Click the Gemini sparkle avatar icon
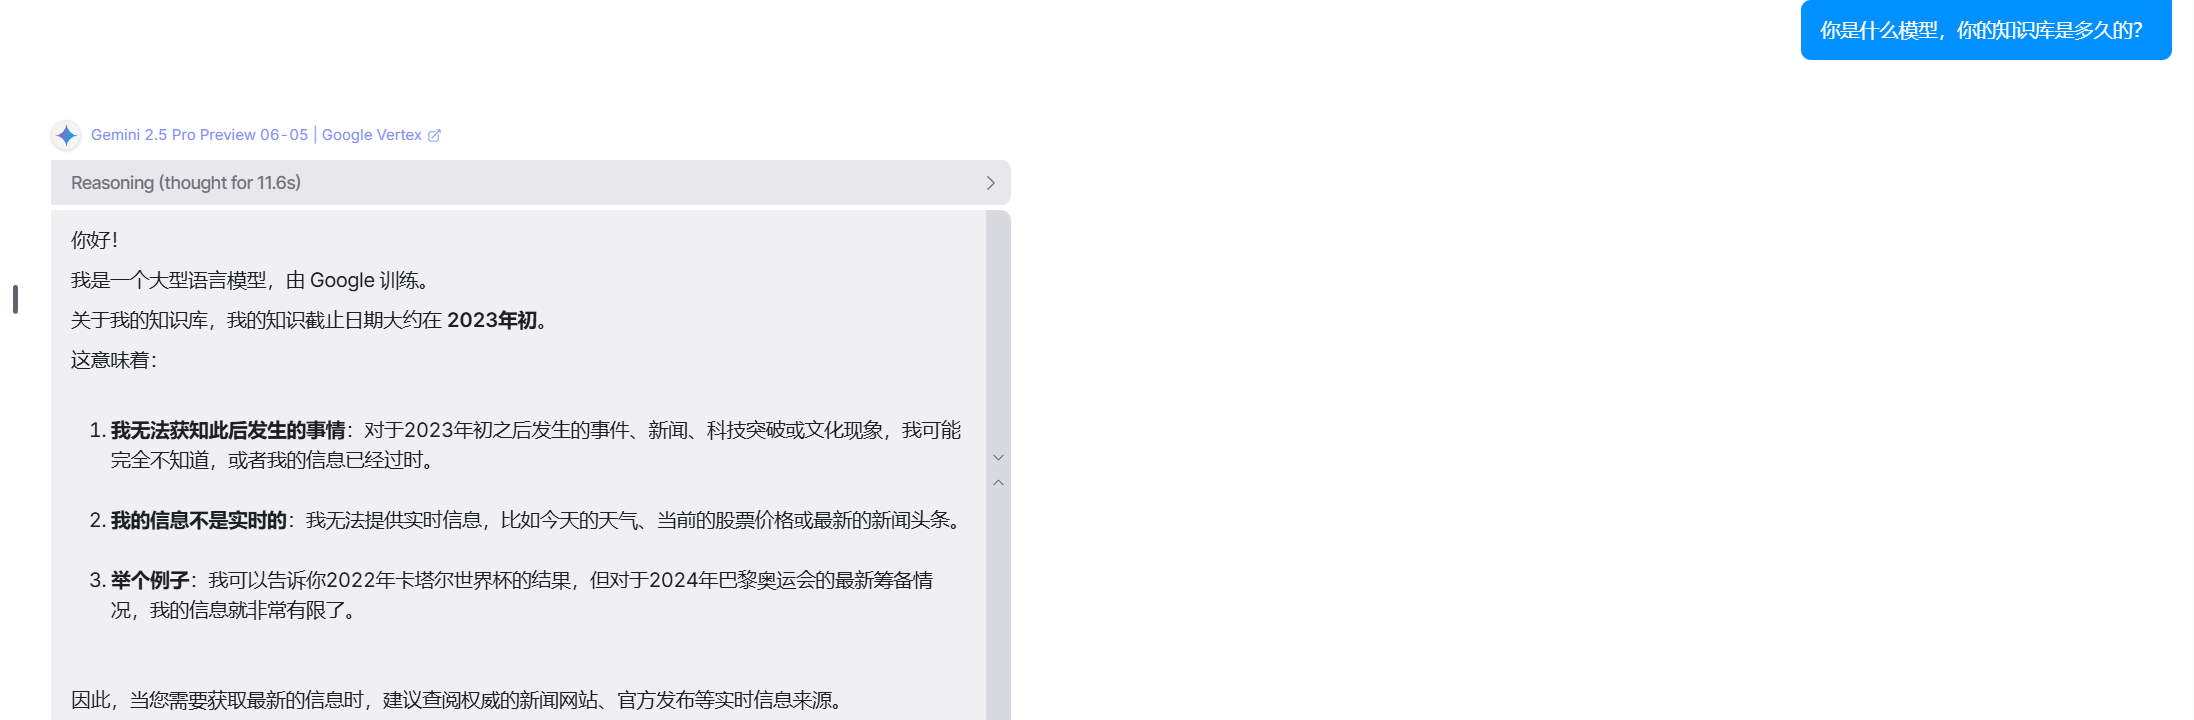Viewport: 2194px width, 720px height. [x=66, y=135]
